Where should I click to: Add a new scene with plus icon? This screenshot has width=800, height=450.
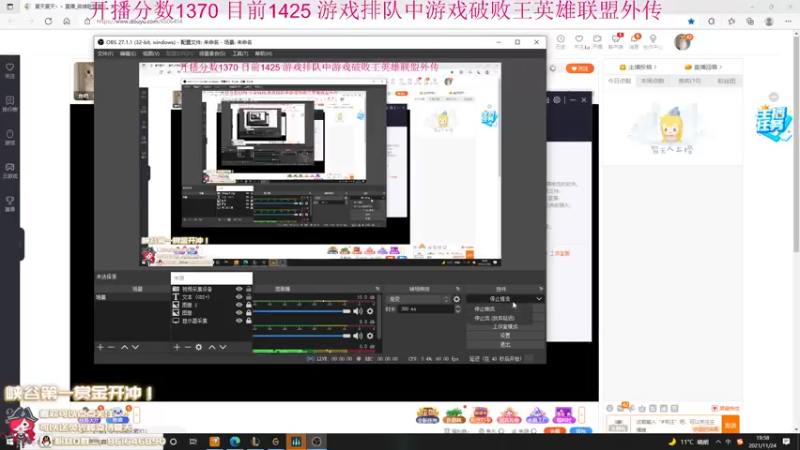pyautogui.click(x=101, y=347)
